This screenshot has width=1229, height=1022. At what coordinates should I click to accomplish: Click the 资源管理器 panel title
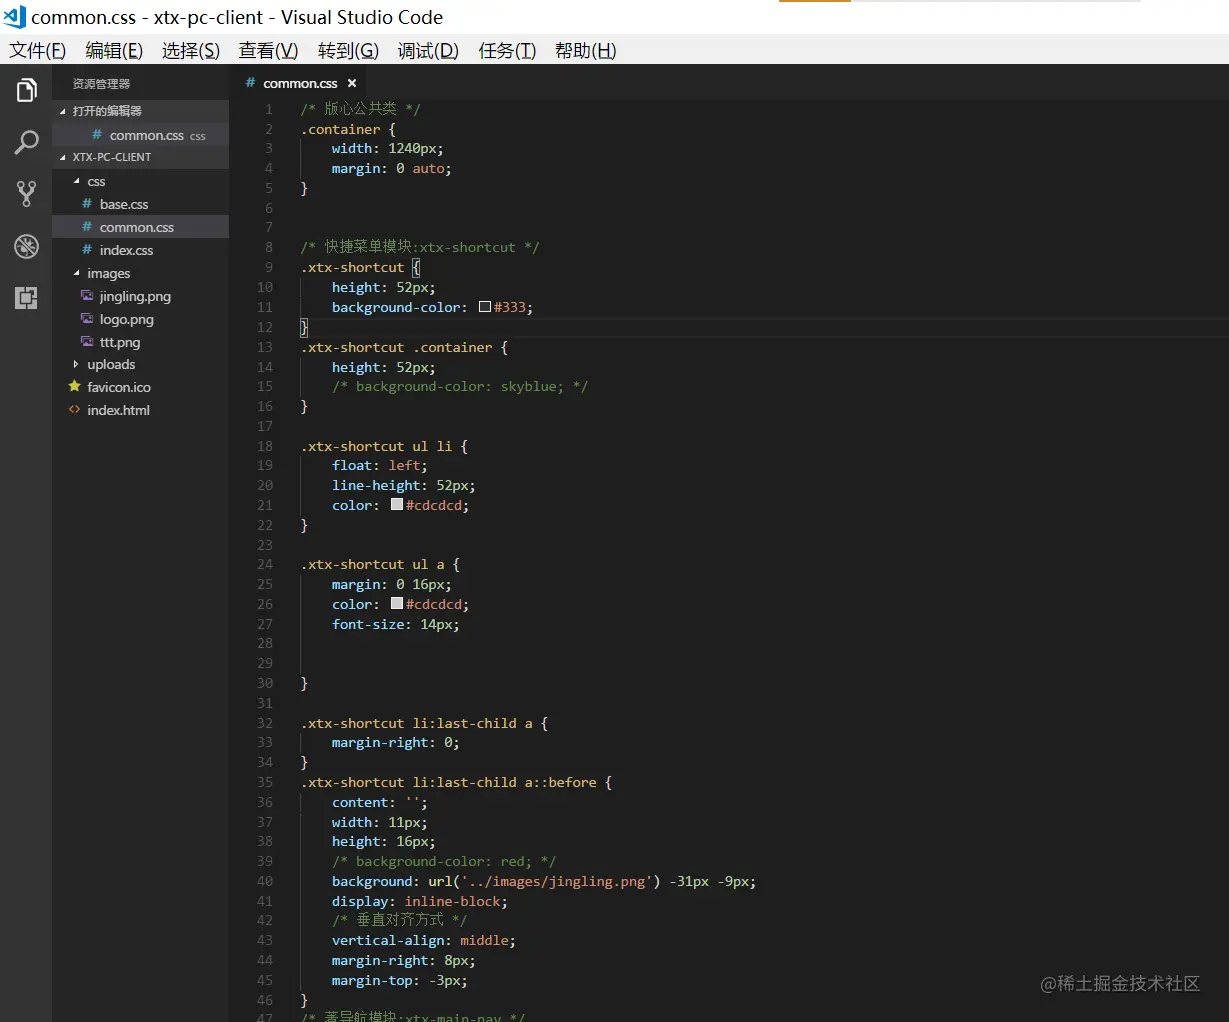[101, 84]
